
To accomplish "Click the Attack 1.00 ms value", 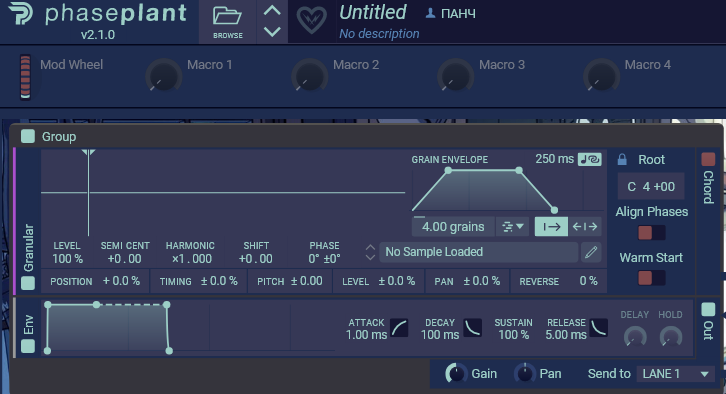I will coord(366,335).
